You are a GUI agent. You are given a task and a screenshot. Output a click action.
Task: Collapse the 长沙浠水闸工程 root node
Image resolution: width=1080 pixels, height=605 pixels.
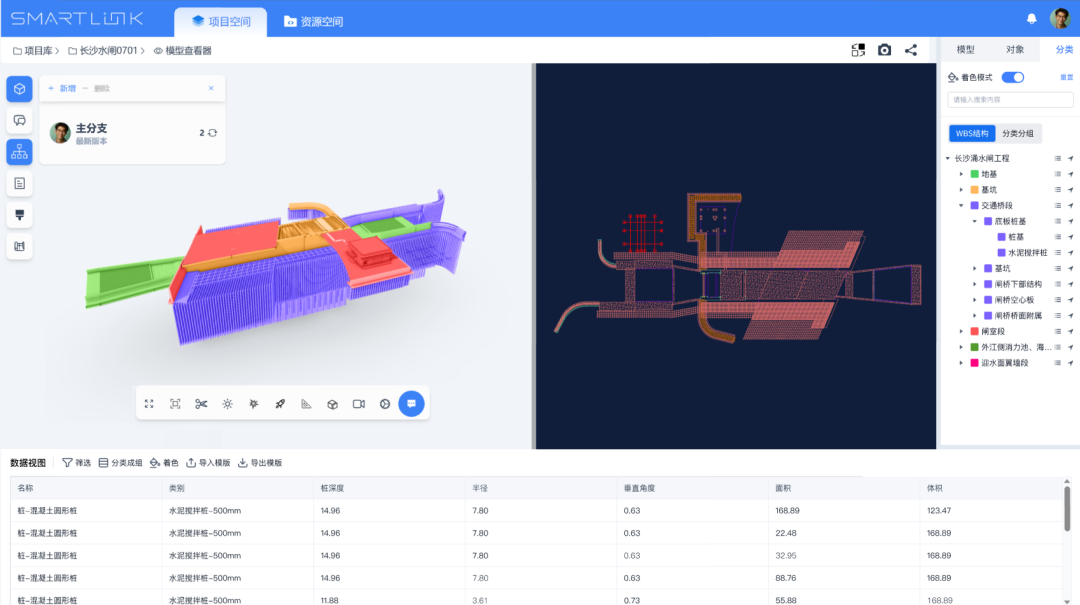pyautogui.click(x=948, y=158)
